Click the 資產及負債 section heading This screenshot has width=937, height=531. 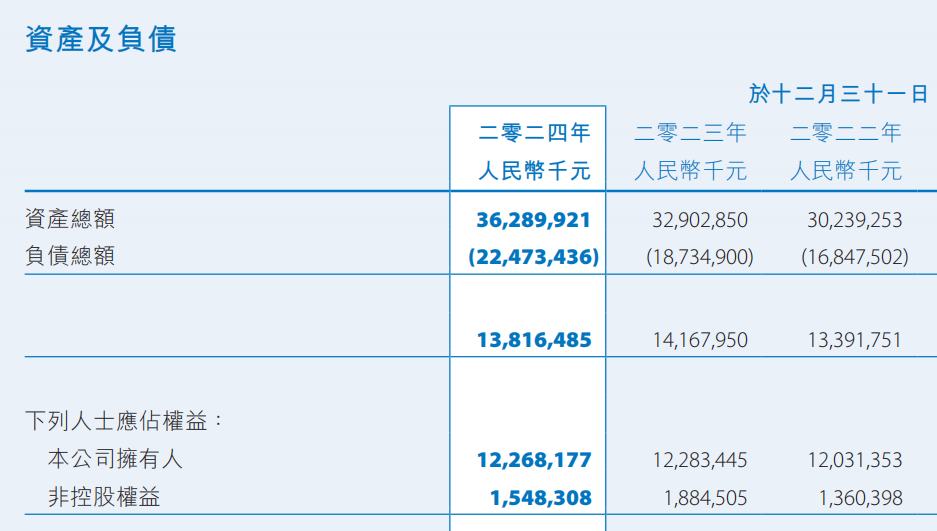pyautogui.click(x=101, y=39)
